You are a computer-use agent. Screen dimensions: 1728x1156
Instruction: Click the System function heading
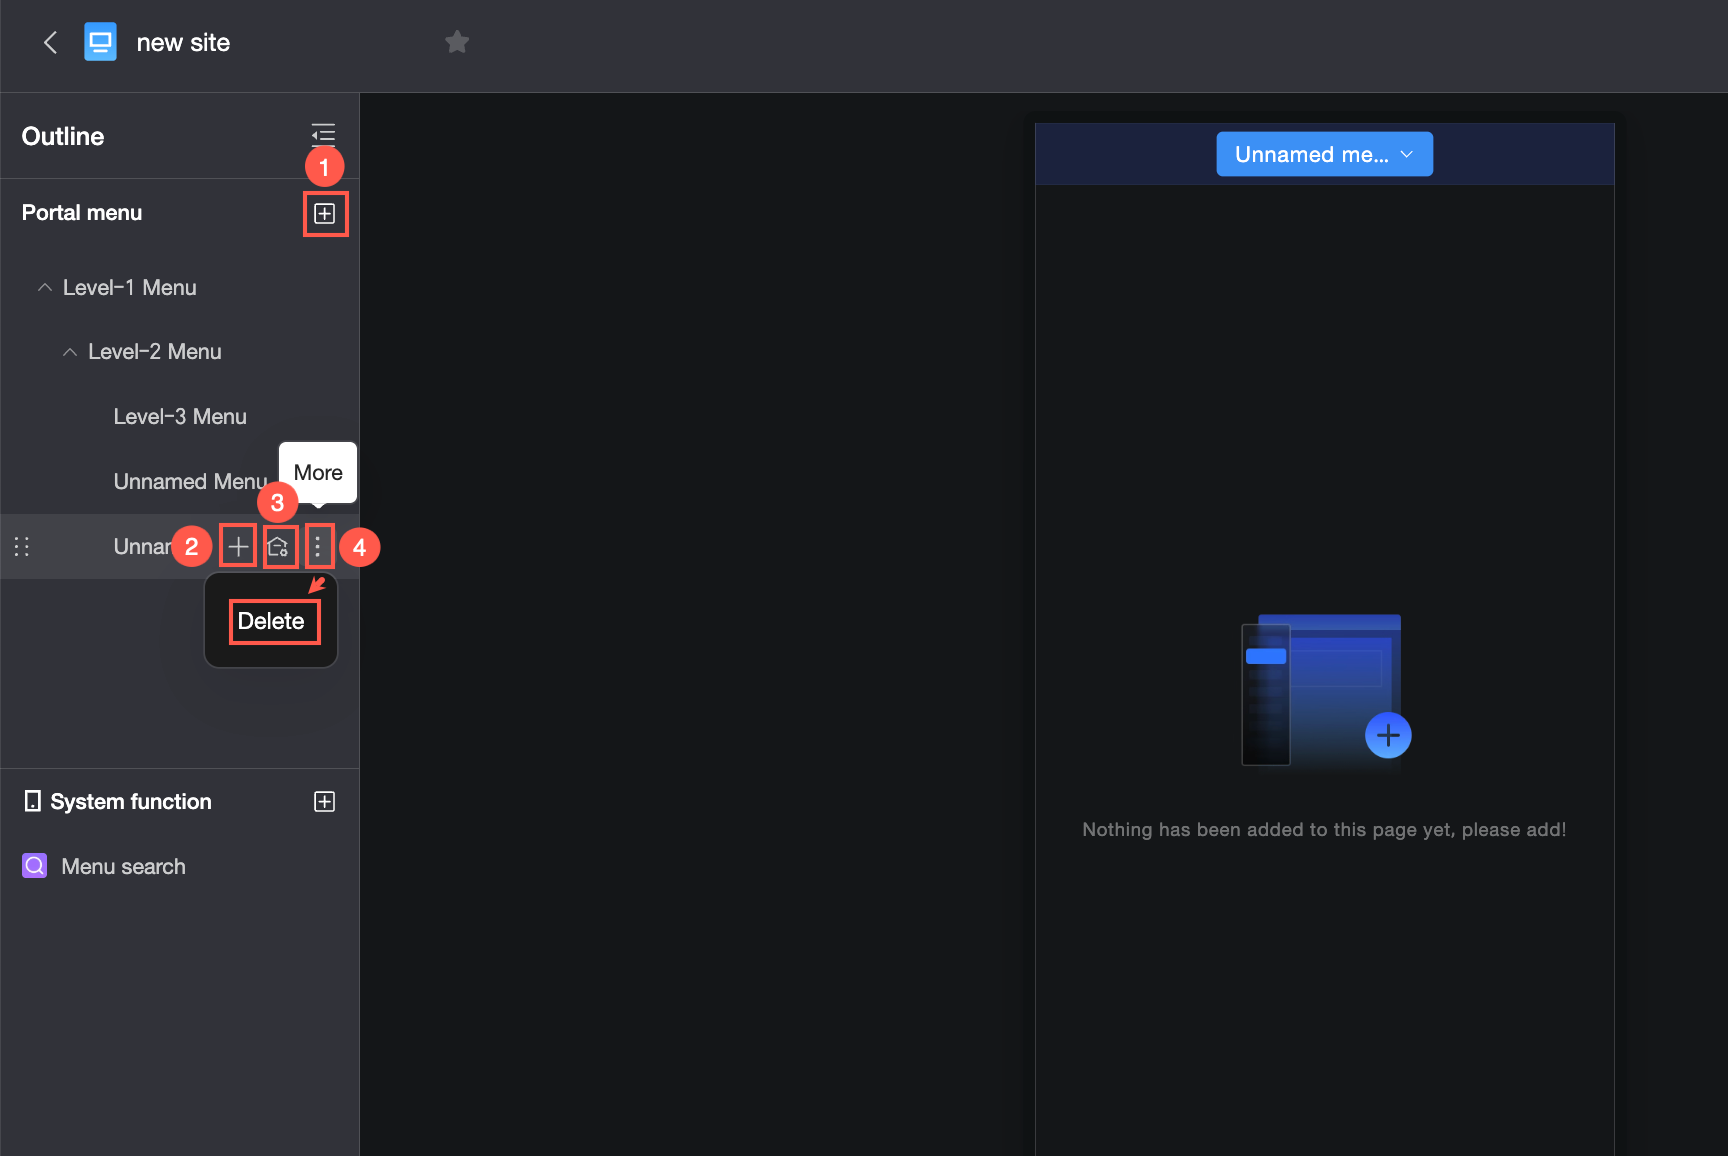[x=131, y=801]
